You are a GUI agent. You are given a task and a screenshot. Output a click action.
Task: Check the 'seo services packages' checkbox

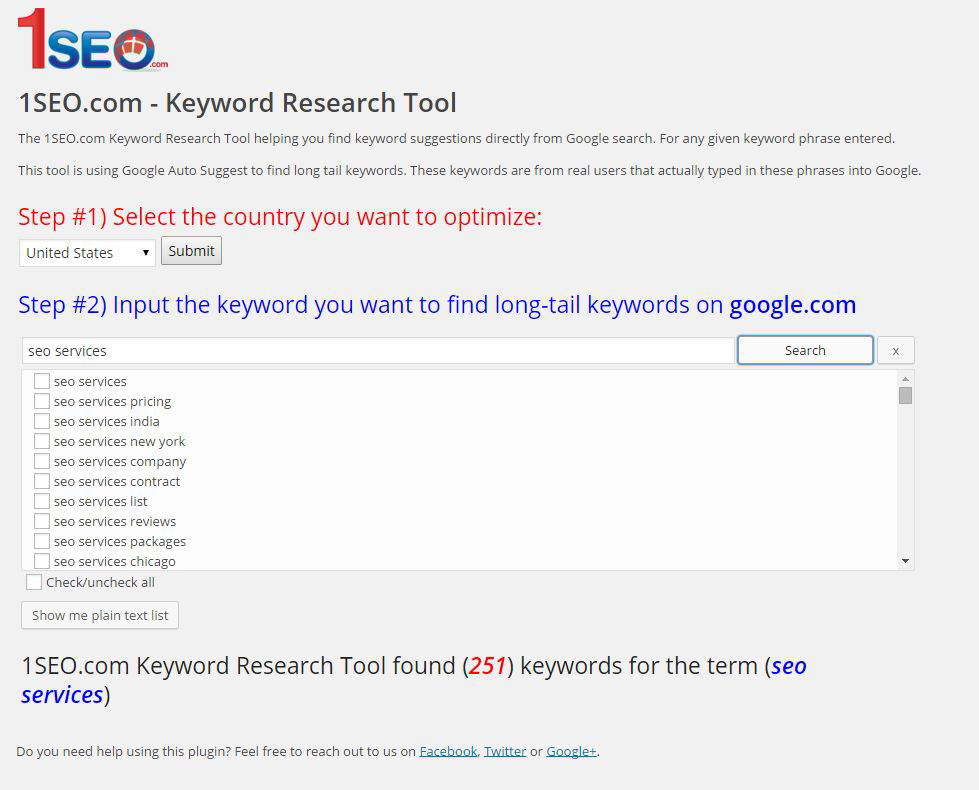click(42, 541)
